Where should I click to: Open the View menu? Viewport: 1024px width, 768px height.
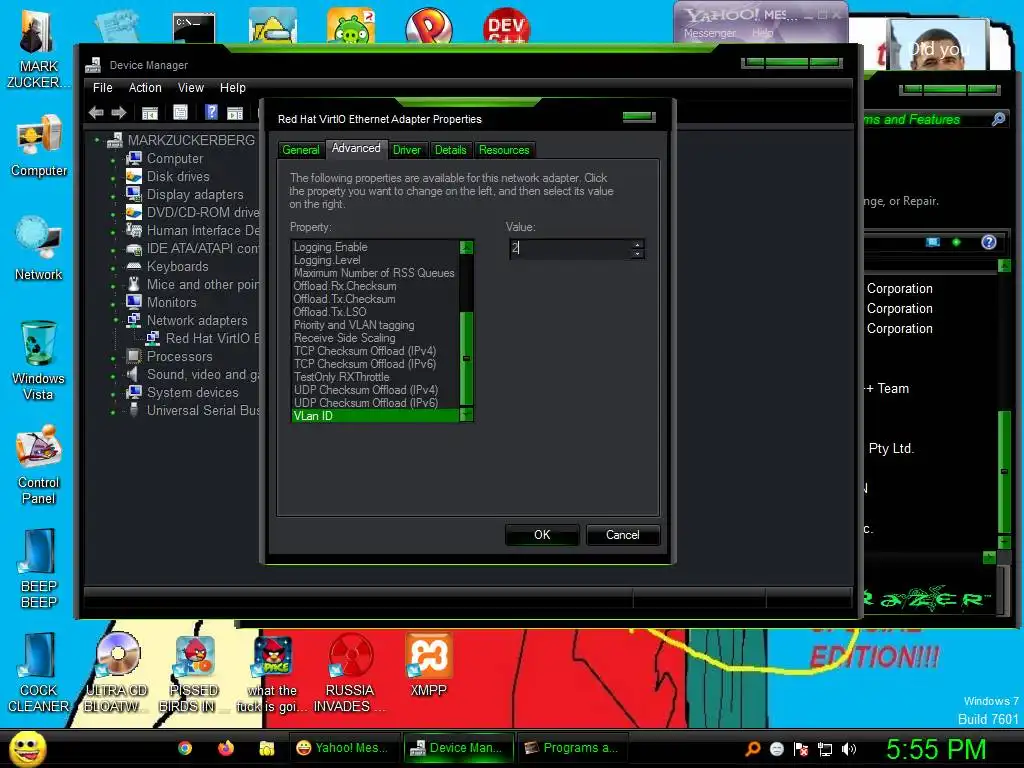point(191,88)
